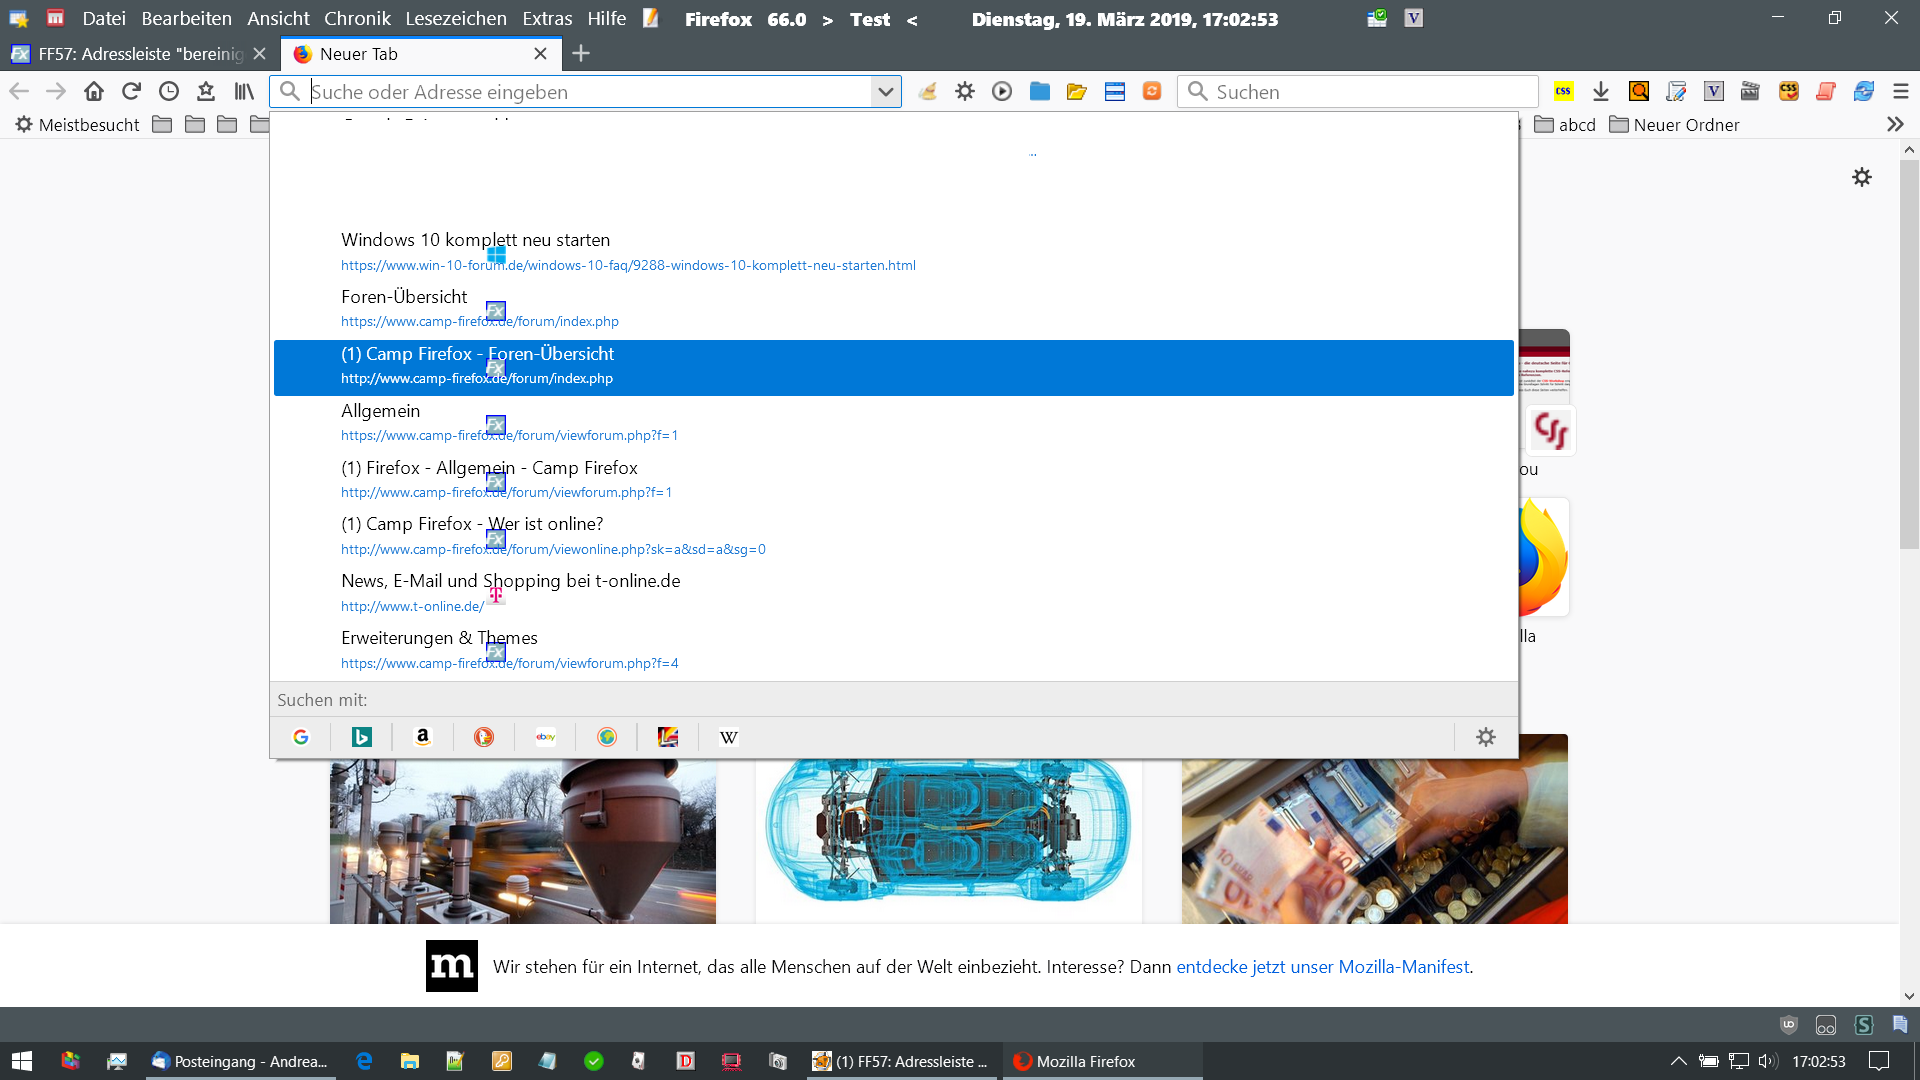Search with DuckDuckGo one-click engine
Image resolution: width=1920 pixels, height=1080 pixels.
(x=484, y=737)
